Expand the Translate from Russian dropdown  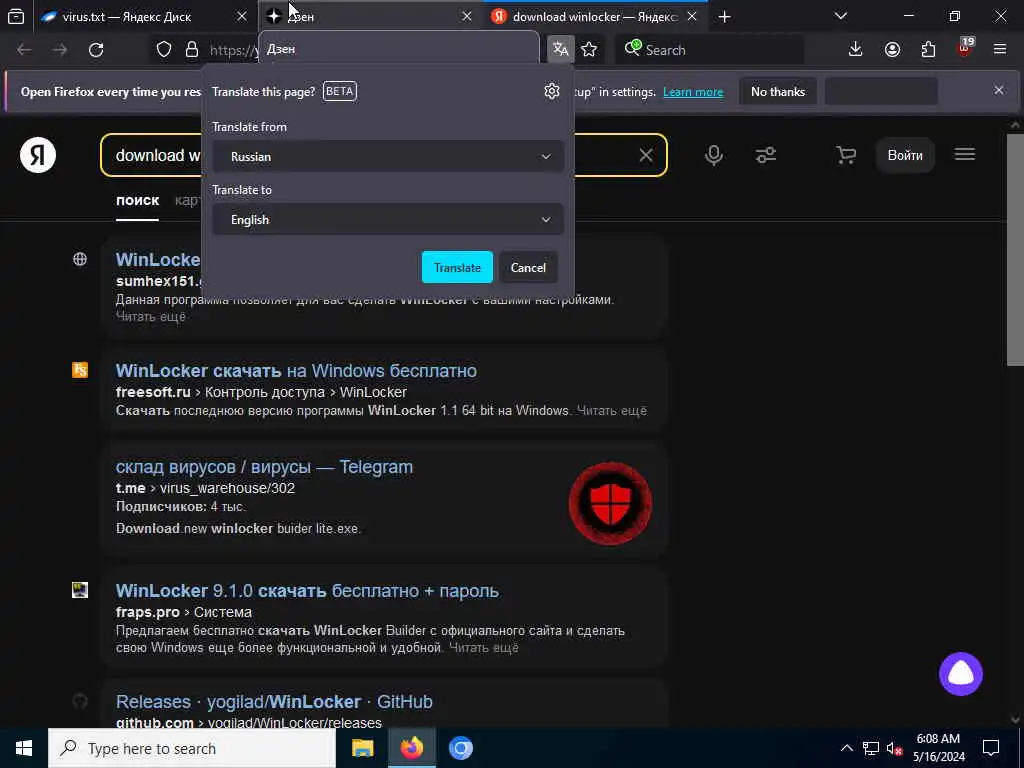(388, 157)
